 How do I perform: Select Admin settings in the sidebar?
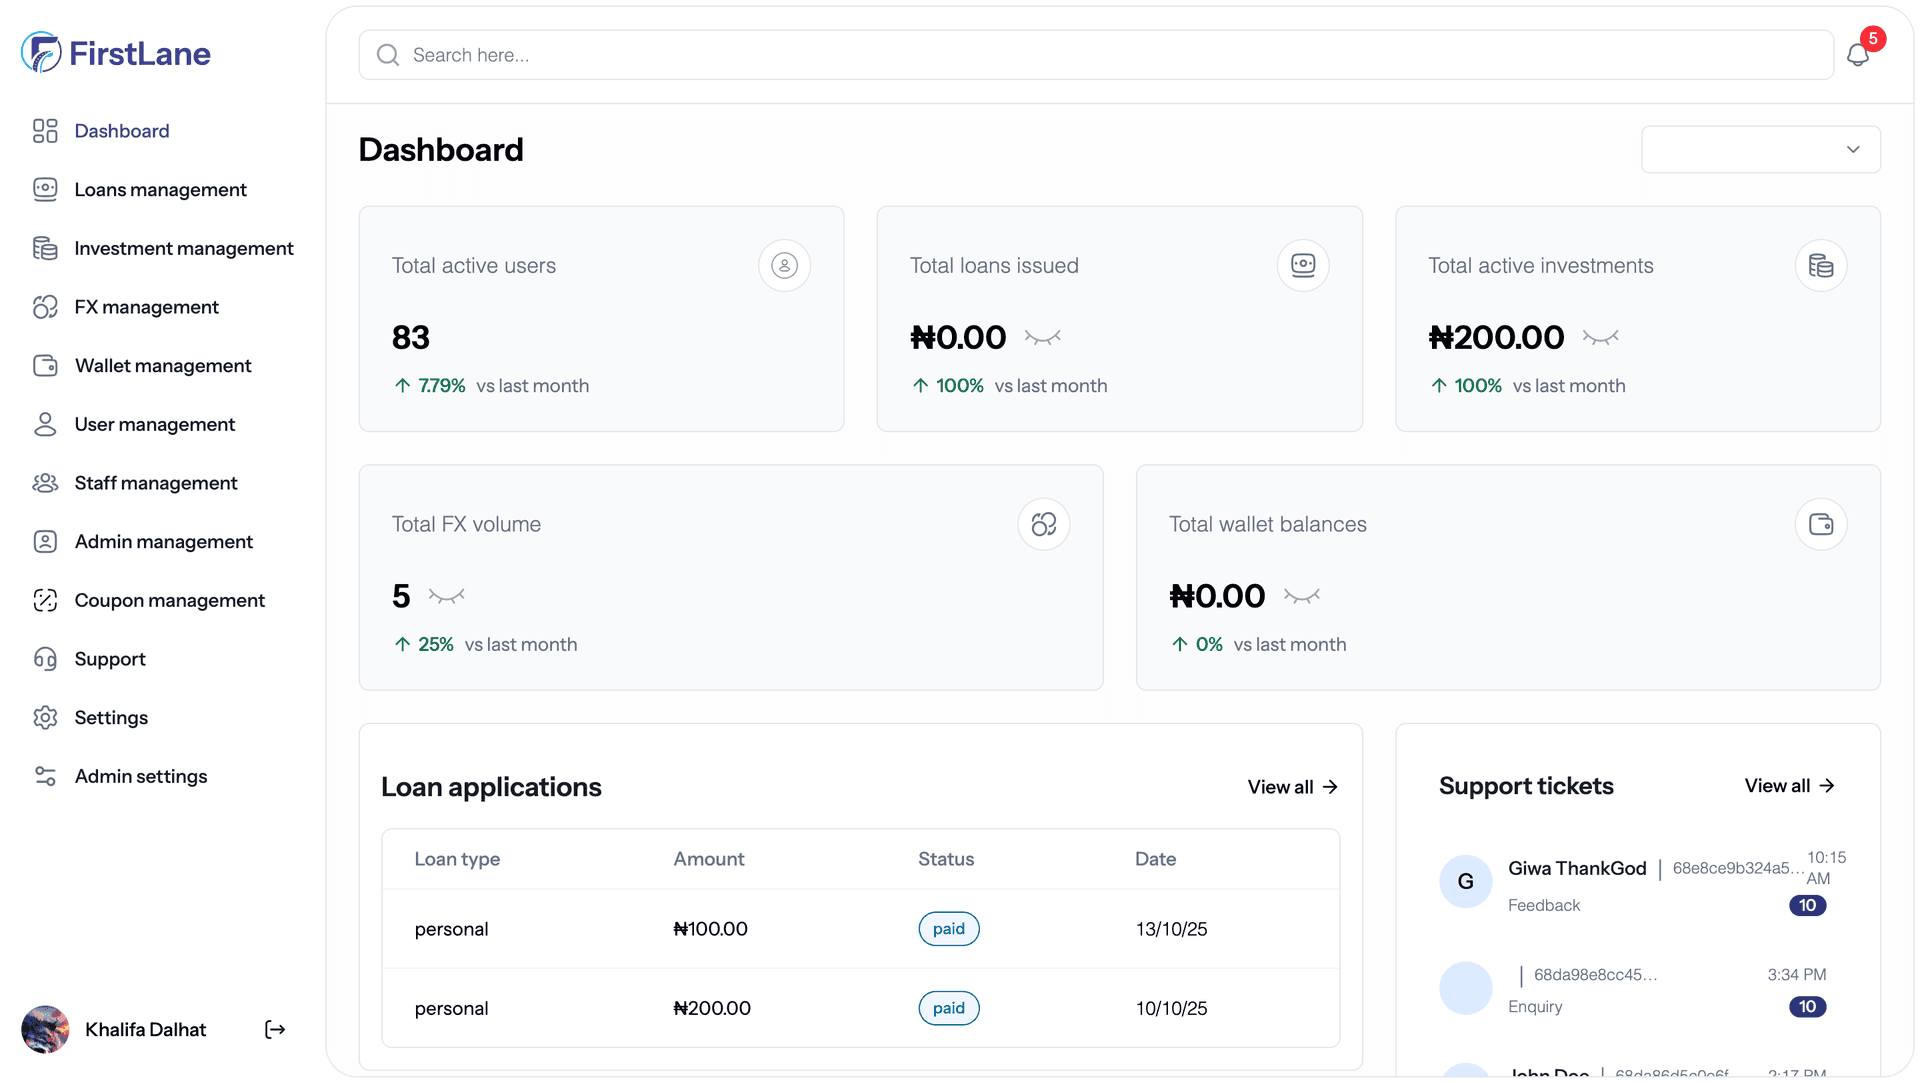pos(141,776)
